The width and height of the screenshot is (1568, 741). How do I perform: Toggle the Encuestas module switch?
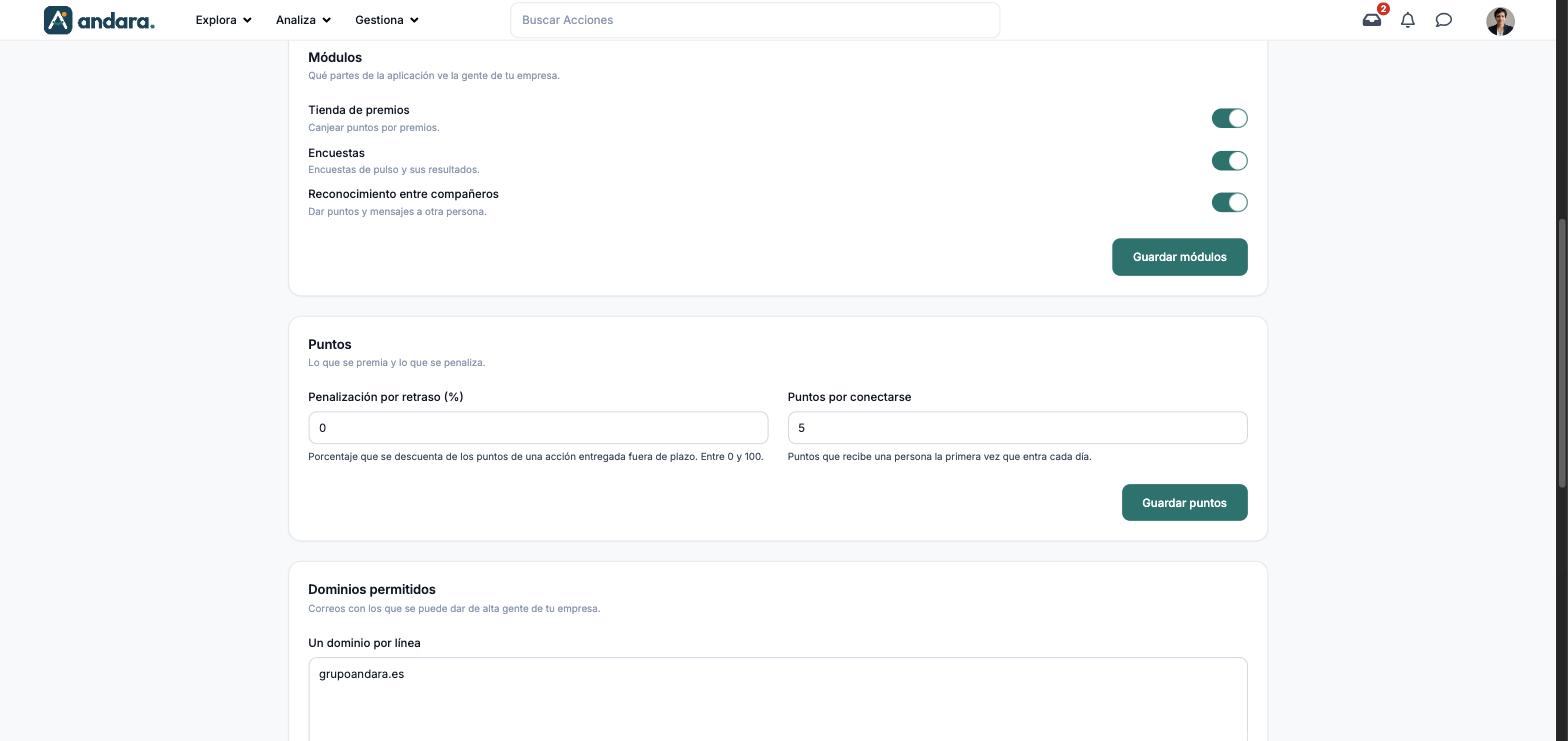coord(1229,161)
